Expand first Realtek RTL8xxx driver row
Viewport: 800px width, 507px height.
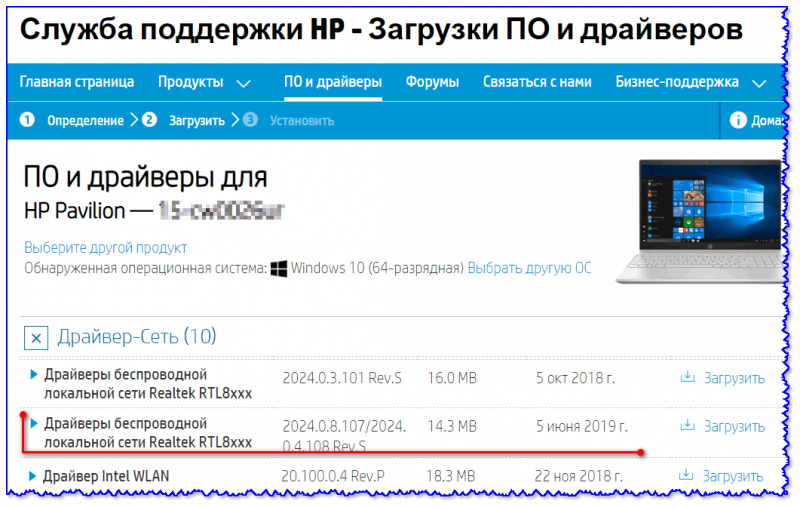[34, 374]
